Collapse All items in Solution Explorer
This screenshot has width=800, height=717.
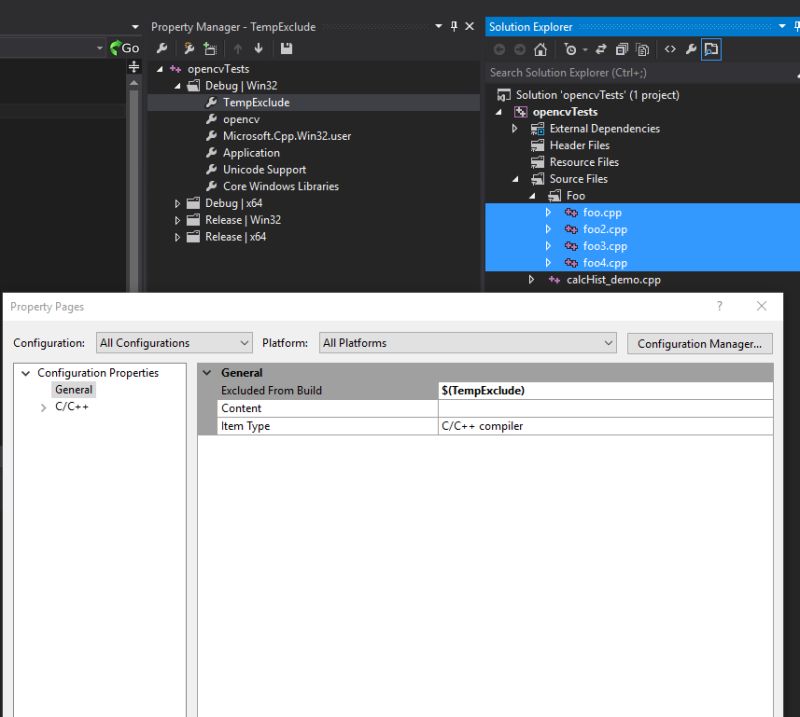pyautogui.click(x=622, y=48)
